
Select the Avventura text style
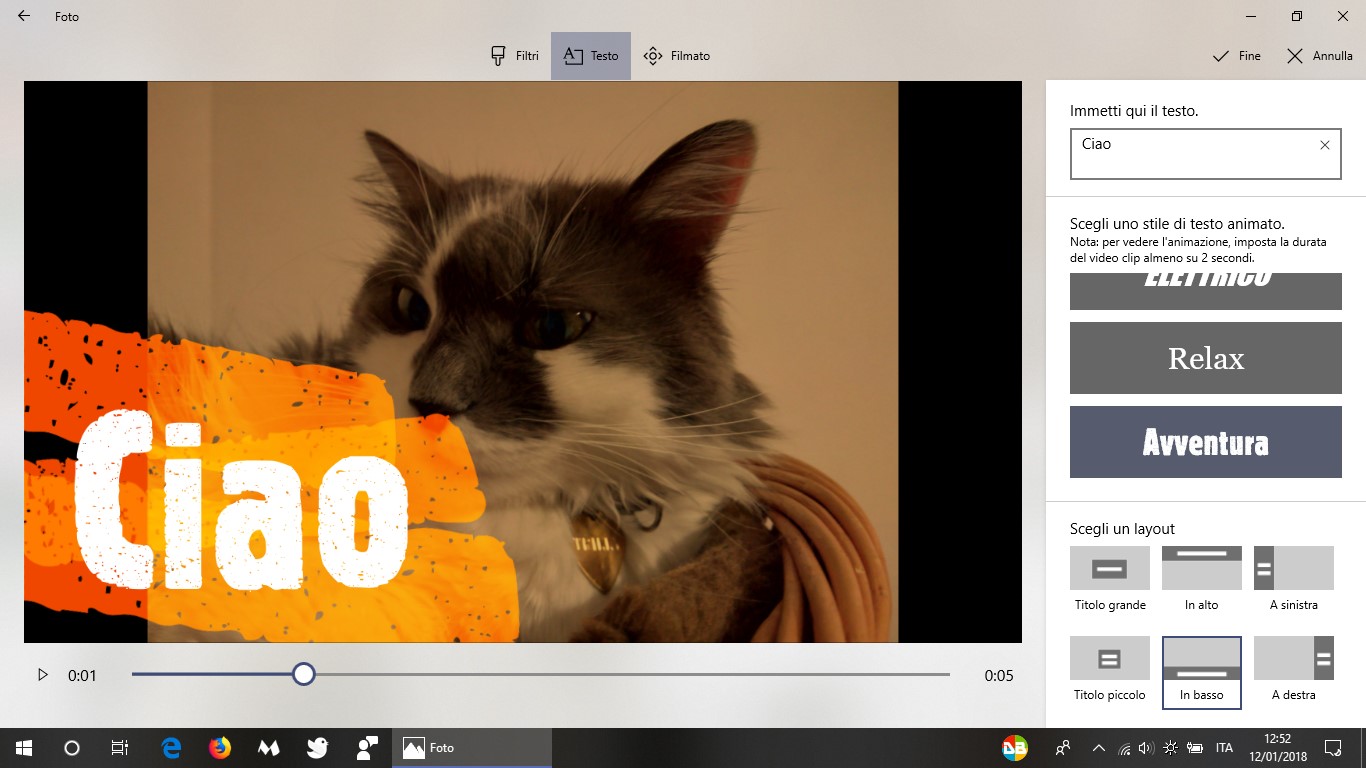(x=1206, y=442)
